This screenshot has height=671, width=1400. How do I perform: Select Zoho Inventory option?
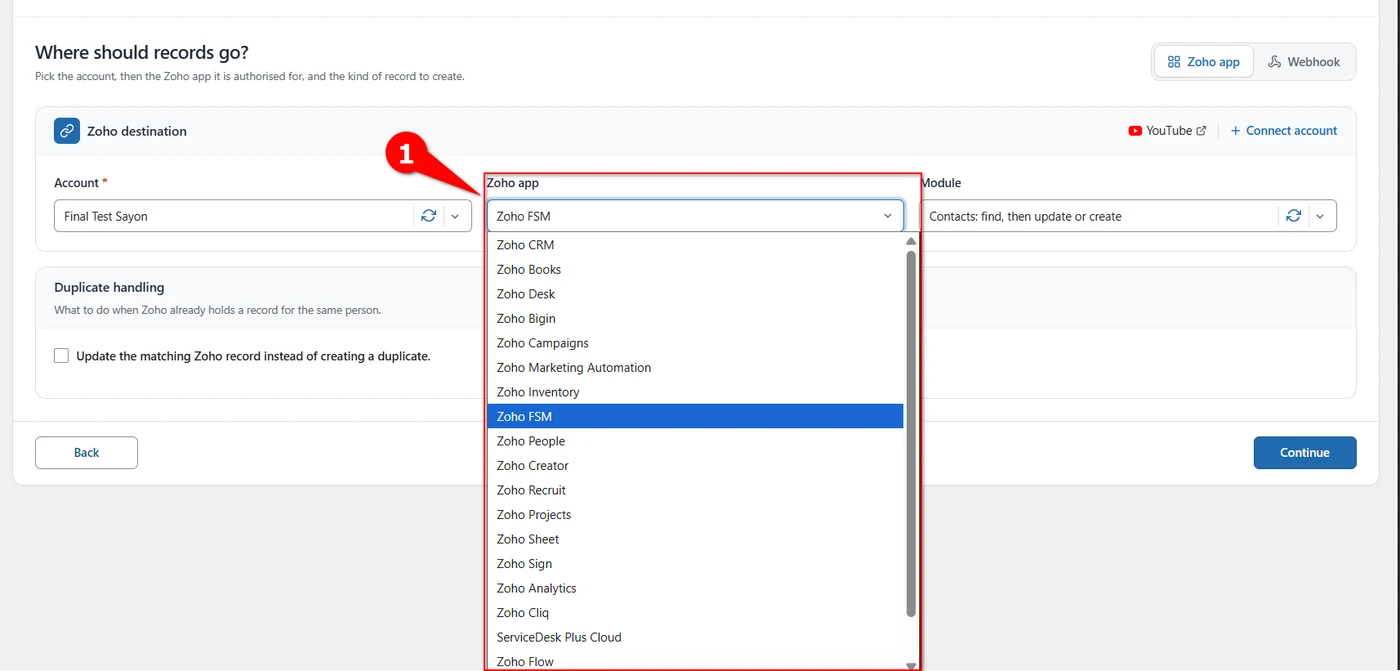coord(695,392)
